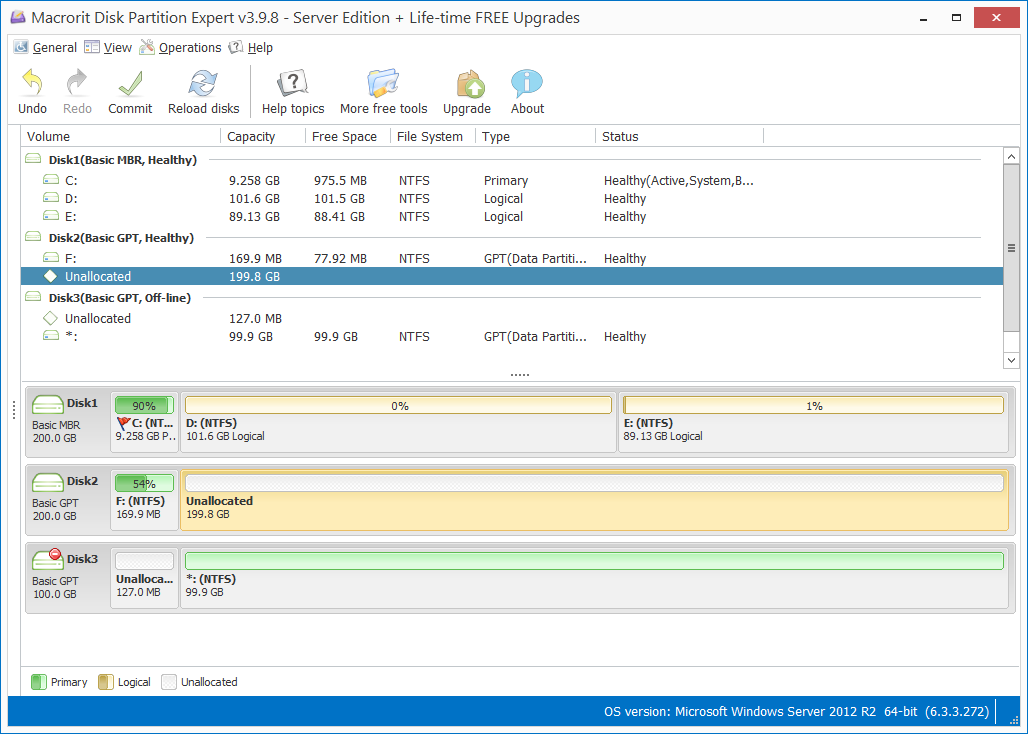Image resolution: width=1028 pixels, height=734 pixels.
Task: Click scroll down arrow of volume list
Action: (1011, 360)
